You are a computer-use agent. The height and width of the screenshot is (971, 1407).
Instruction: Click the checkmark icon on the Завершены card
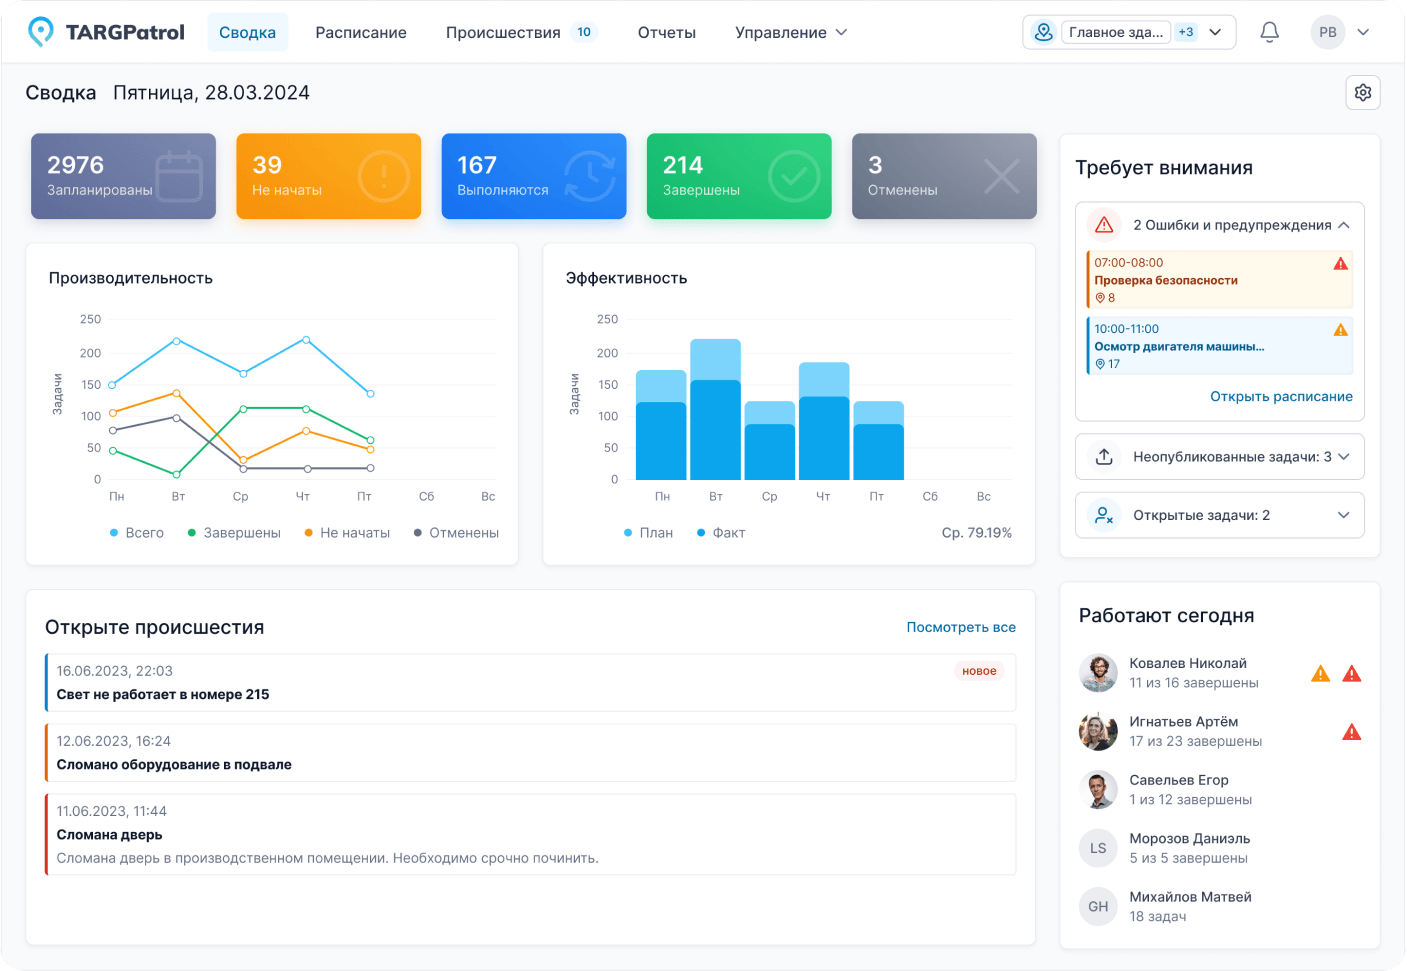click(793, 176)
